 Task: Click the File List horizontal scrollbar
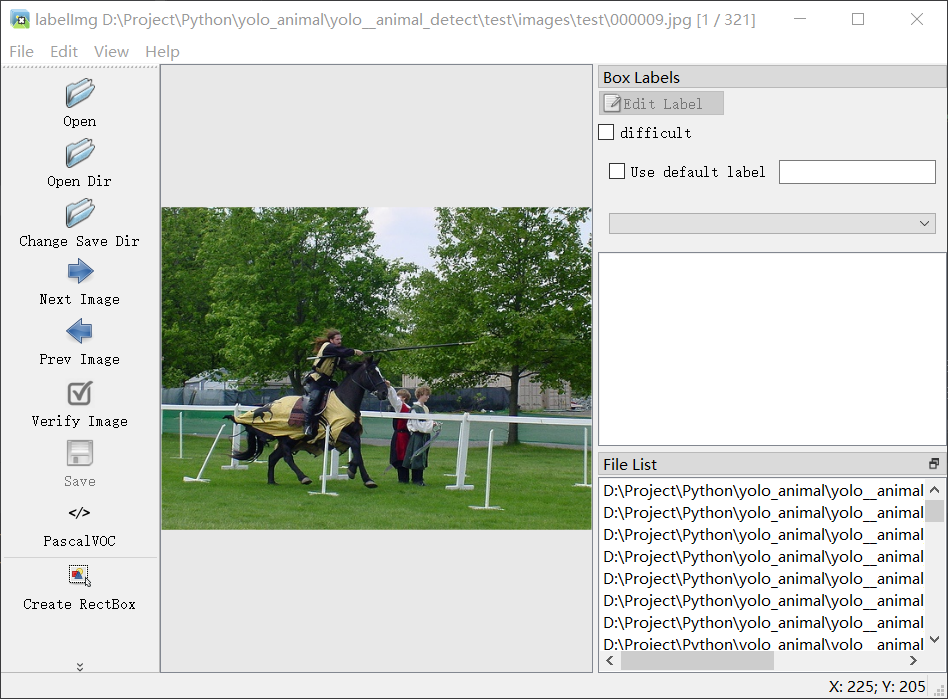tap(697, 661)
